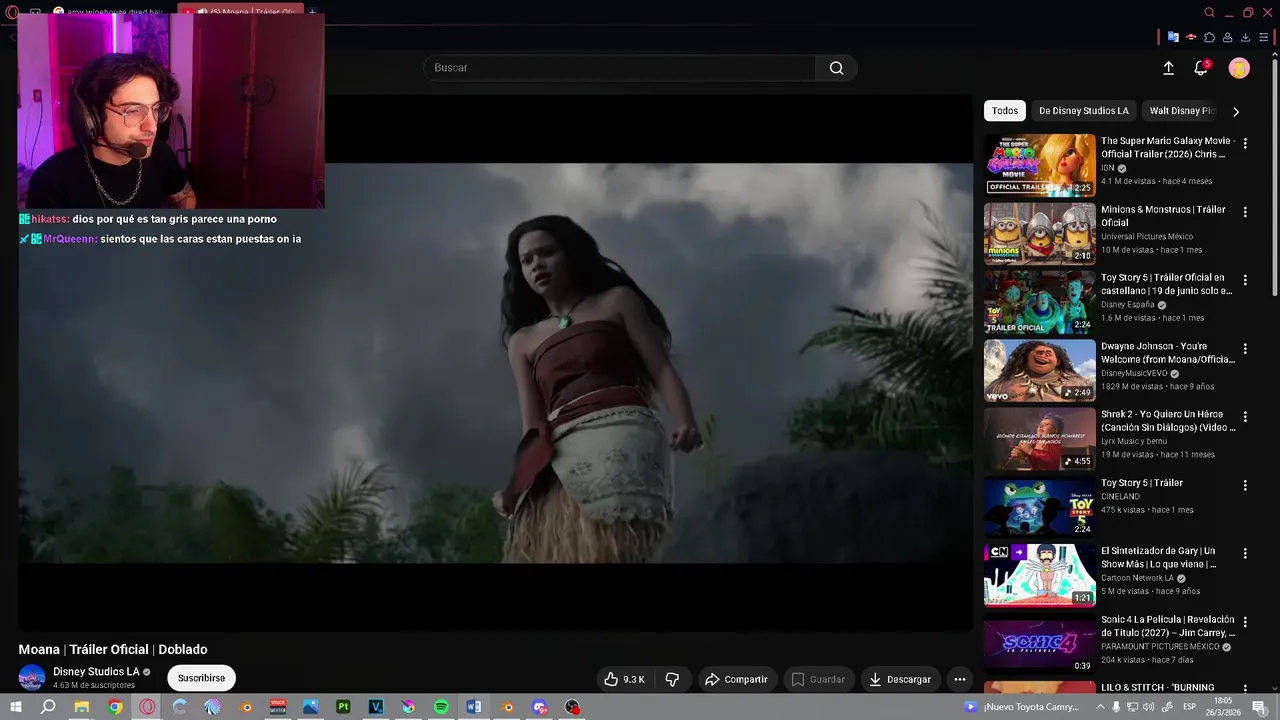Screen dimensions: 1280x720
Task: Open Substance Painter (Pt) from the taskbar
Action: [x=343, y=707]
